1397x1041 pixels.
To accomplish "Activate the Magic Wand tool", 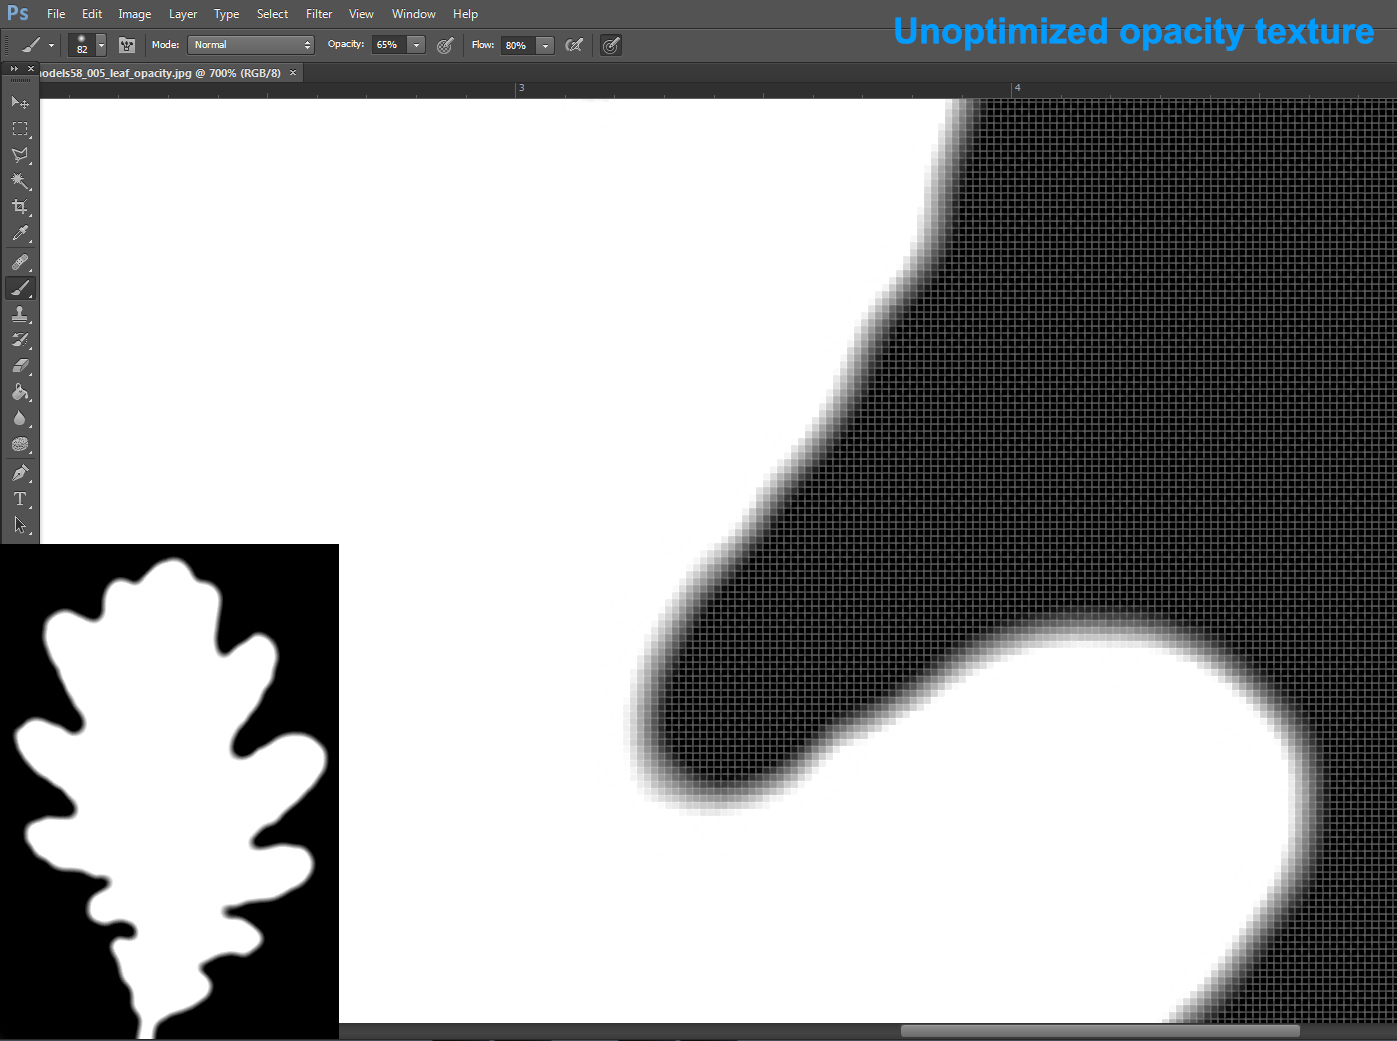I will pos(20,181).
